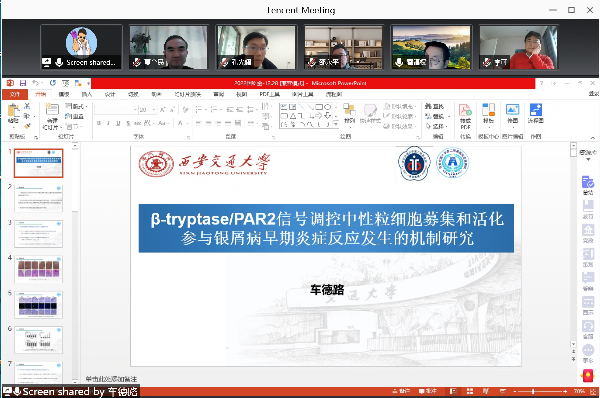Cut selection using the scissors icon

coord(27,106)
